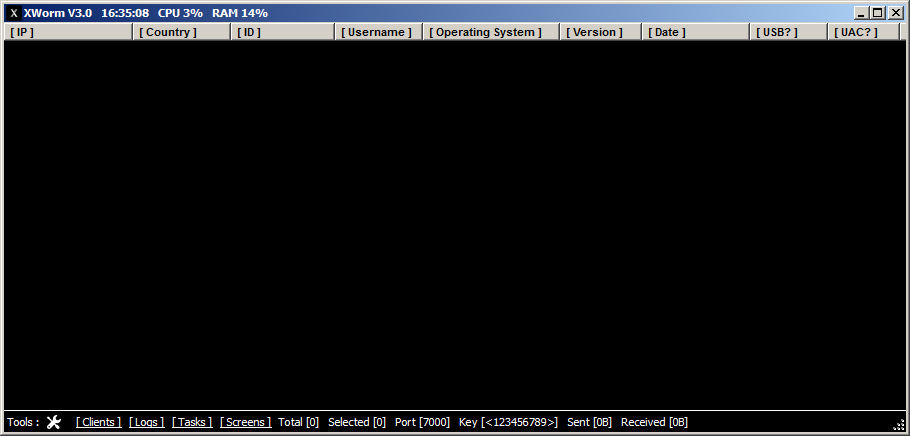This screenshot has width=910, height=436.
Task: Select the Username column header
Action: pyautogui.click(x=378, y=32)
